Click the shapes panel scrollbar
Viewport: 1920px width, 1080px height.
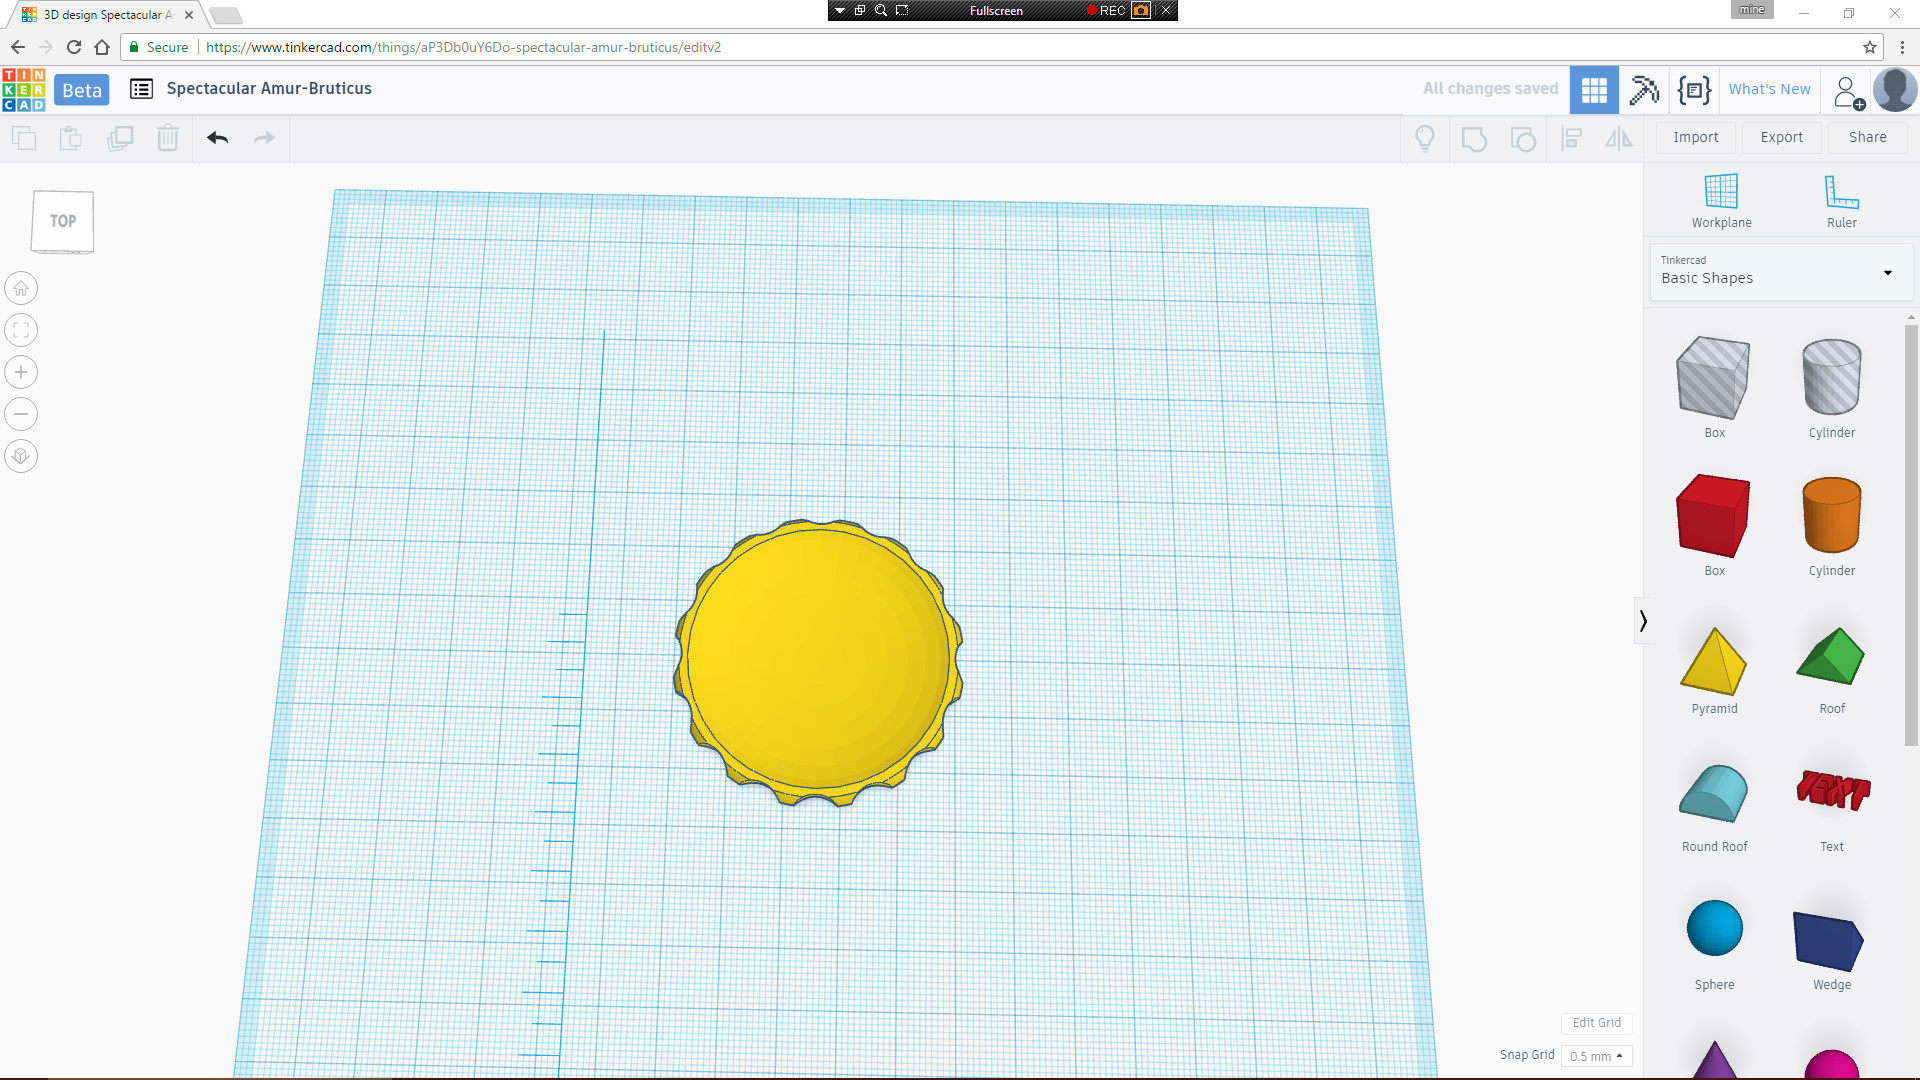pyautogui.click(x=1911, y=534)
